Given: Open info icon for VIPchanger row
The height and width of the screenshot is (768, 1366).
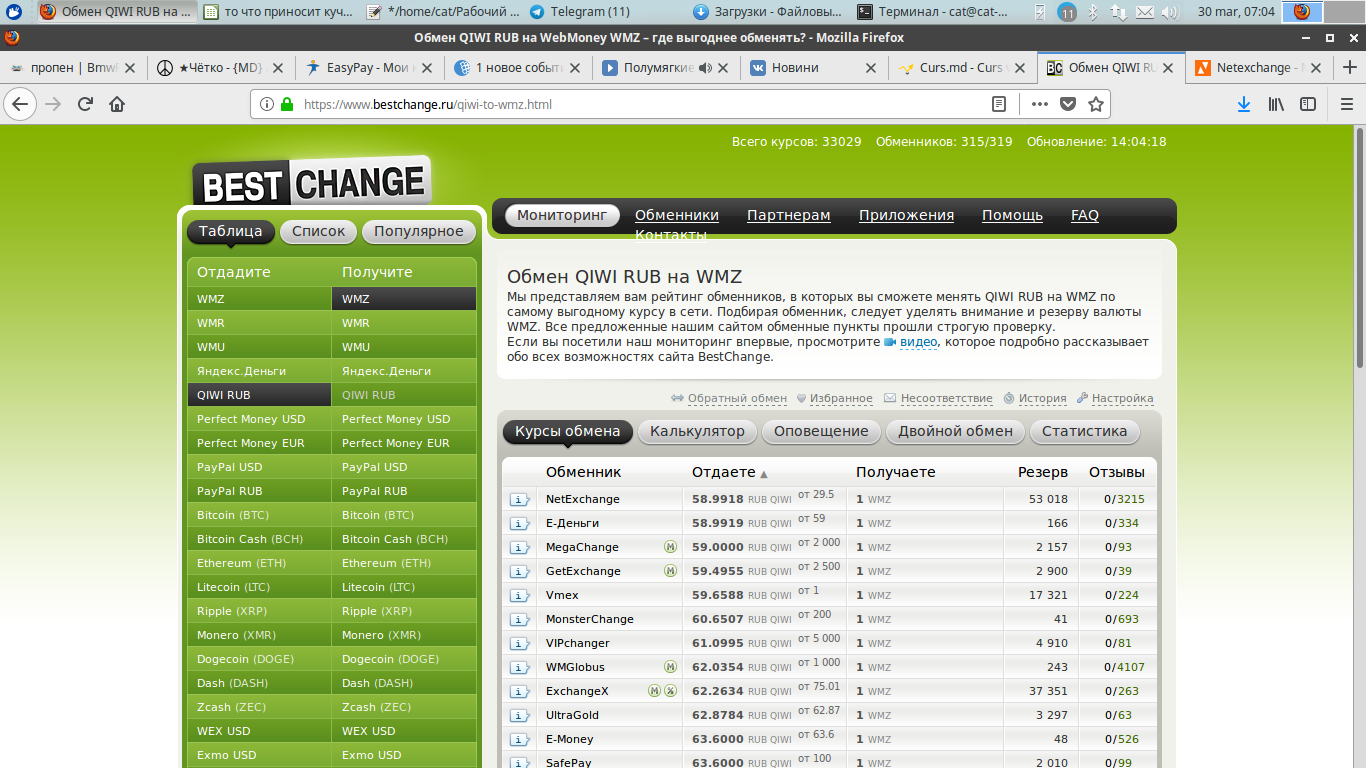Looking at the screenshot, I should pos(520,643).
